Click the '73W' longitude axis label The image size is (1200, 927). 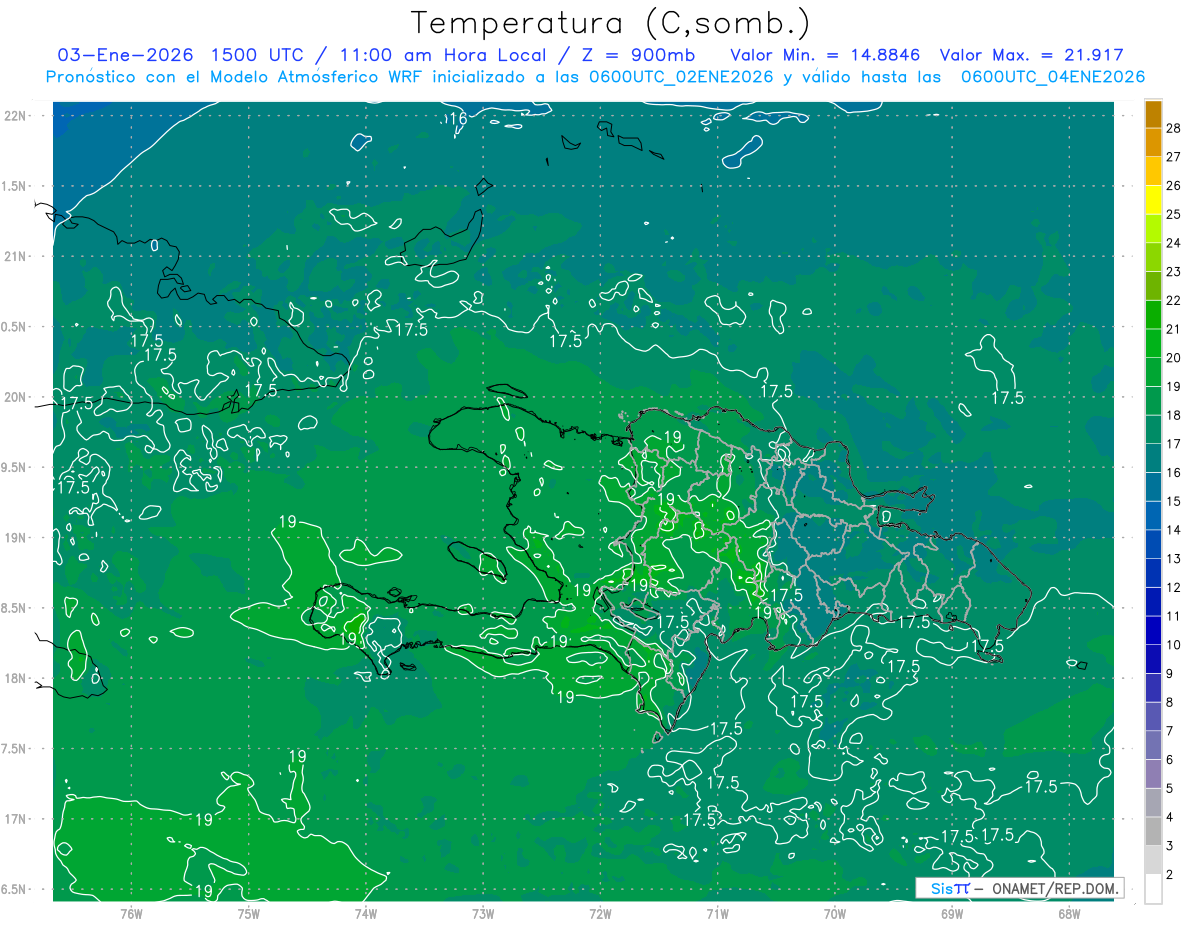tap(483, 914)
